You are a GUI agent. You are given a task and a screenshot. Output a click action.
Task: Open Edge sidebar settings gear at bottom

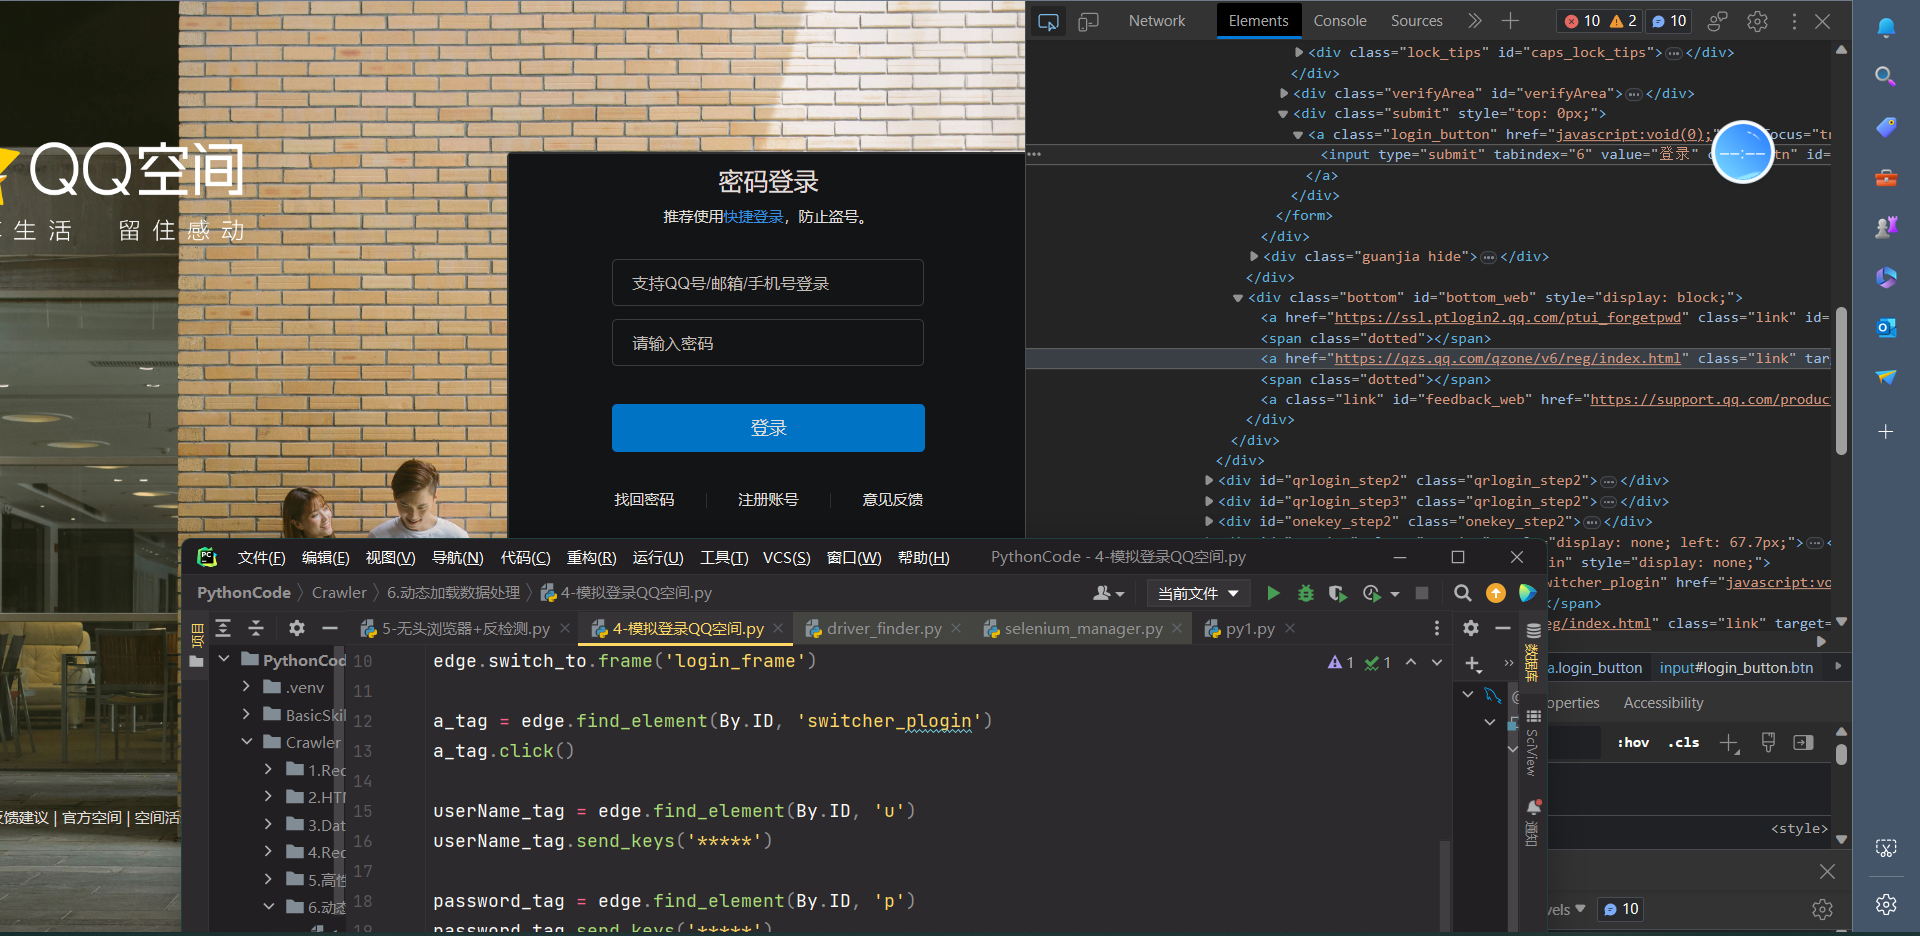coord(1886,904)
